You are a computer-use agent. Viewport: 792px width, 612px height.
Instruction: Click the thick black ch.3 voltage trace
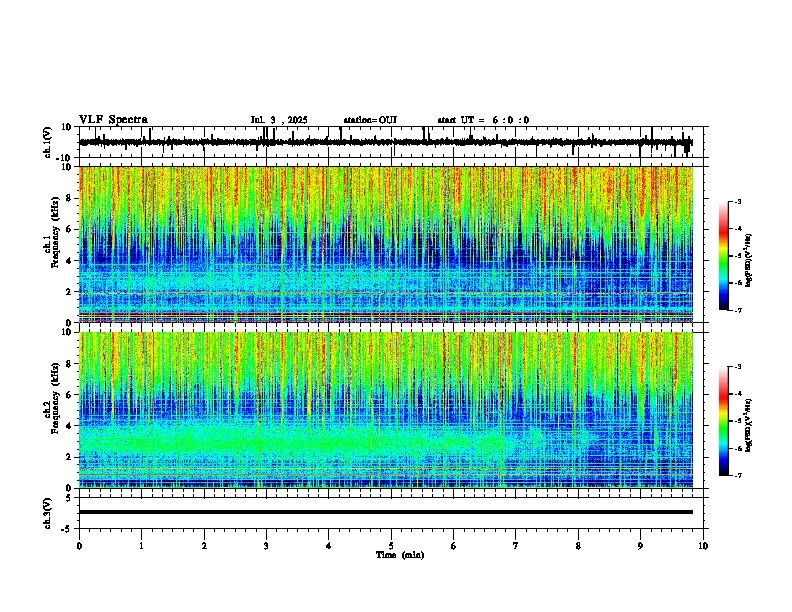(386, 512)
